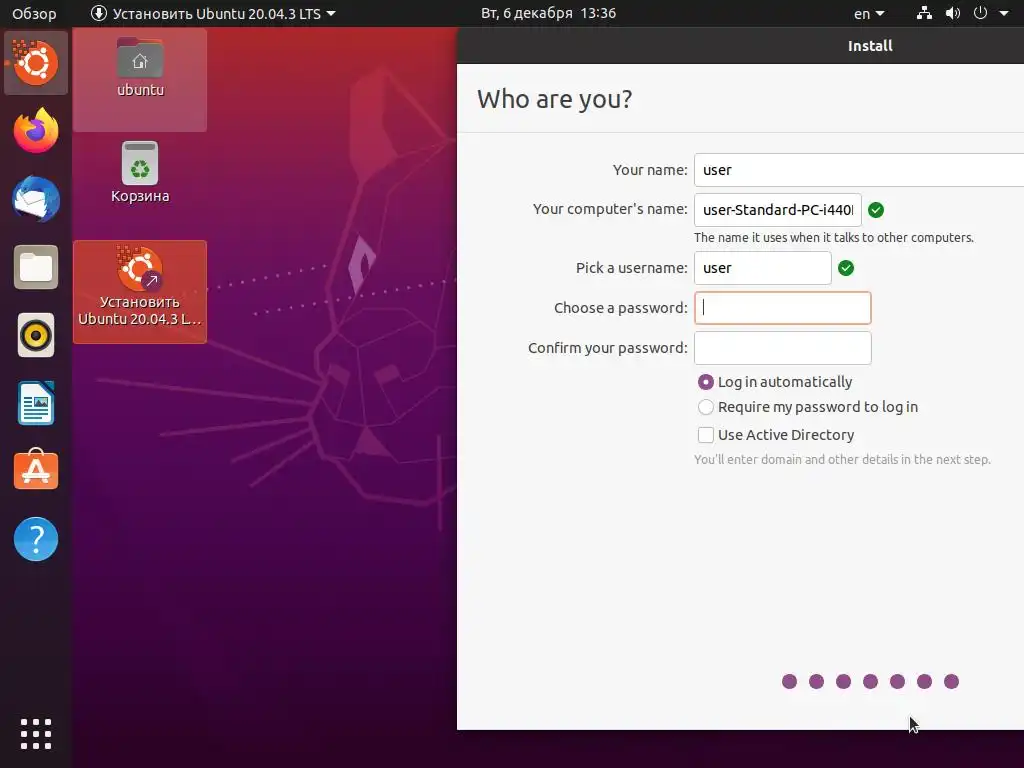This screenshot has width=1024, height=768.
Task: Click the 'Your name:' label
Action: (x=650, y=170)
